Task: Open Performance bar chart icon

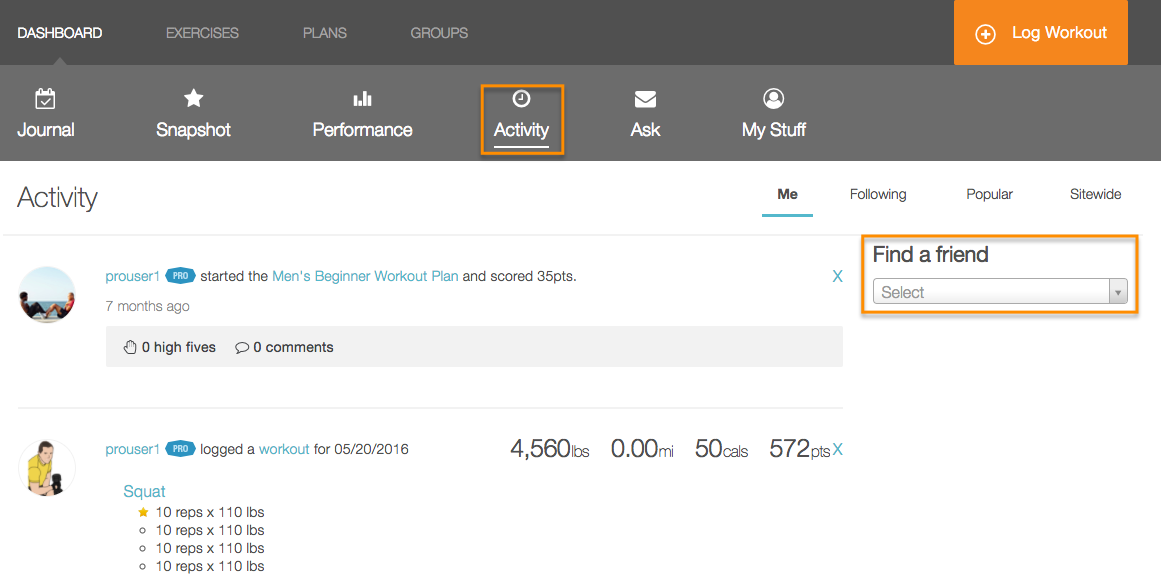Action: pyautogui.click(x=362, y=98)
